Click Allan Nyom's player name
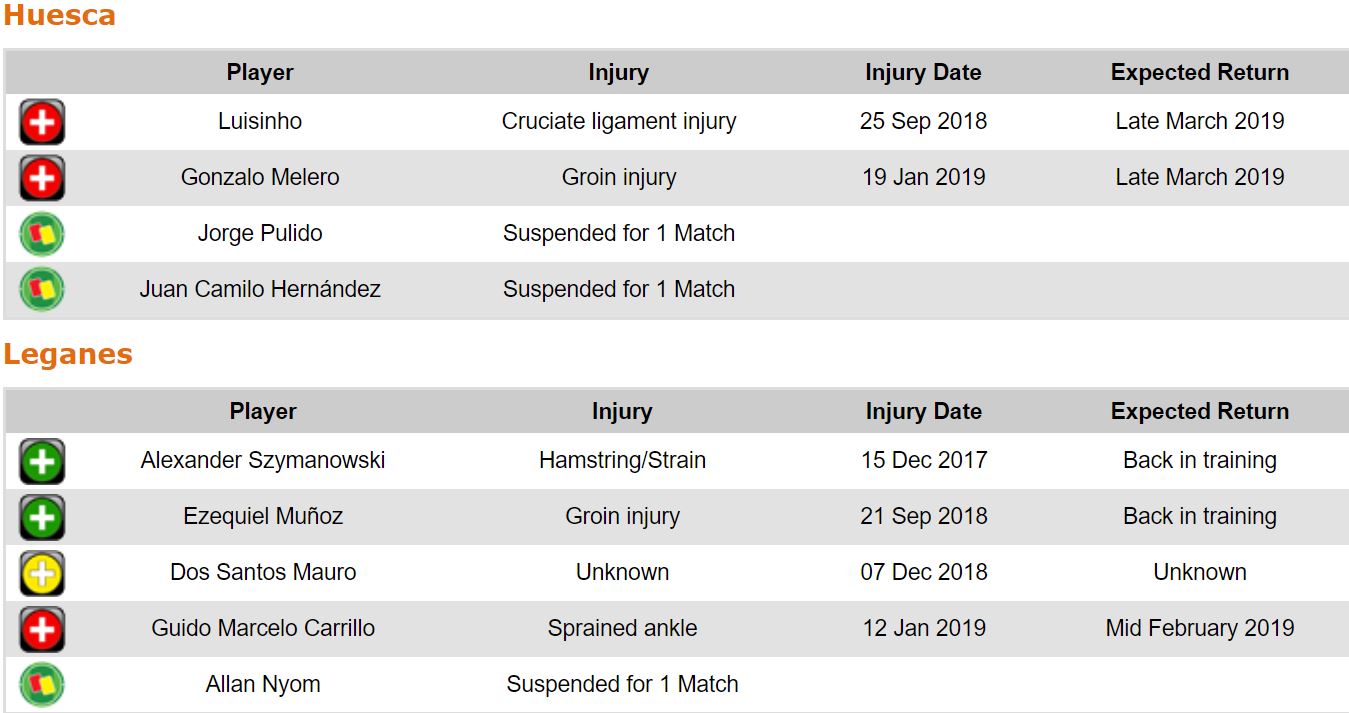1349x713 pixels. tap(263, 684)
